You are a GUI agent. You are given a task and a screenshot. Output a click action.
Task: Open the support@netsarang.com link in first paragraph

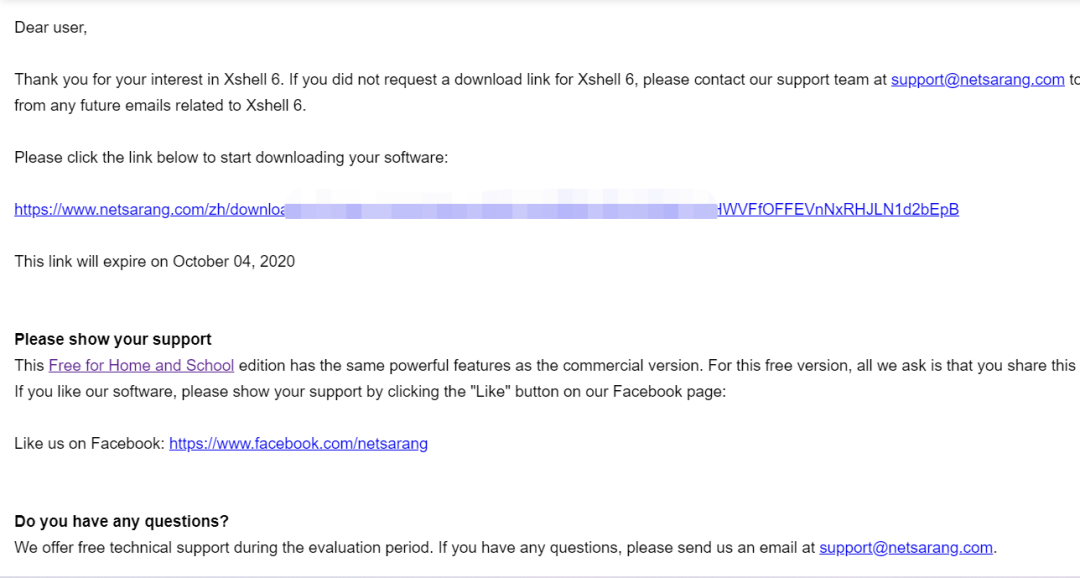click(977, 80)
